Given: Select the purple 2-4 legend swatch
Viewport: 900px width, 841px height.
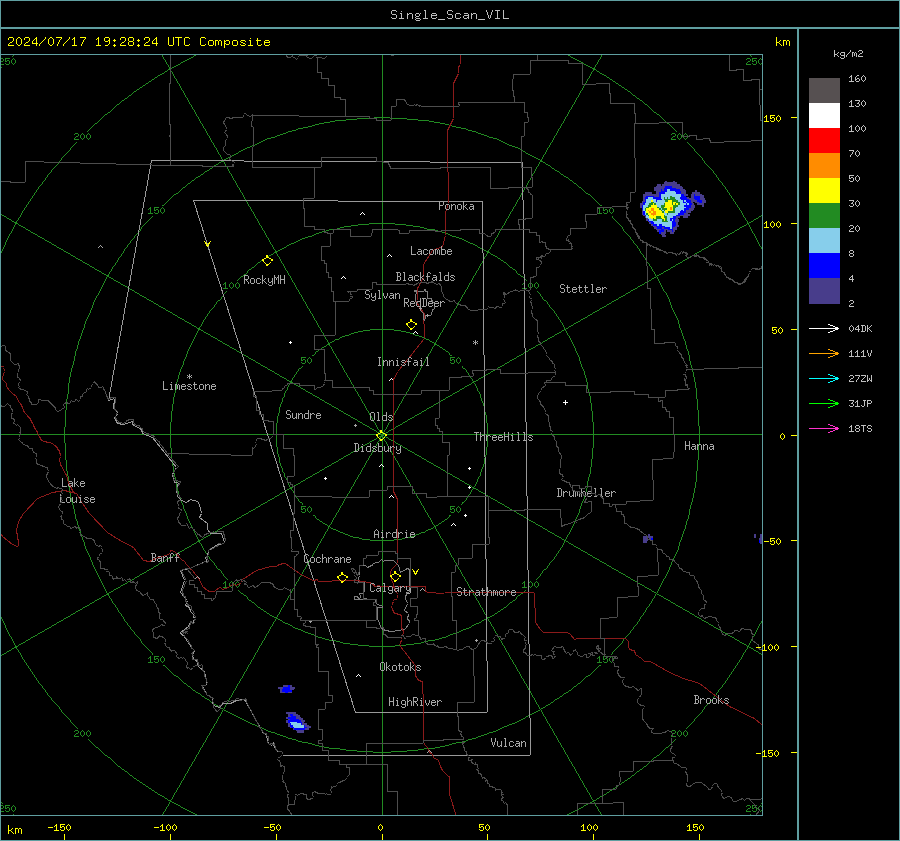Looking at the screenshot, I should [x=824, y=290].
